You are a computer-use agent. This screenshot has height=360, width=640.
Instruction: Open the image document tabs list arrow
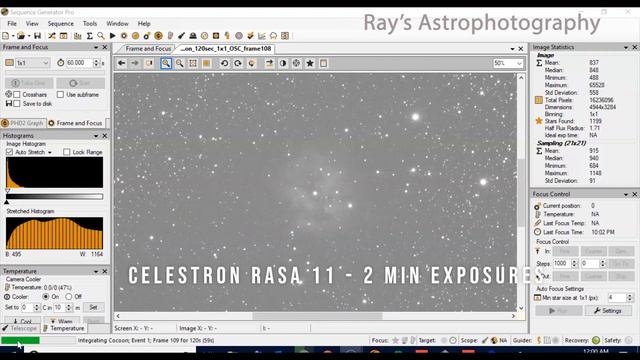512,49
